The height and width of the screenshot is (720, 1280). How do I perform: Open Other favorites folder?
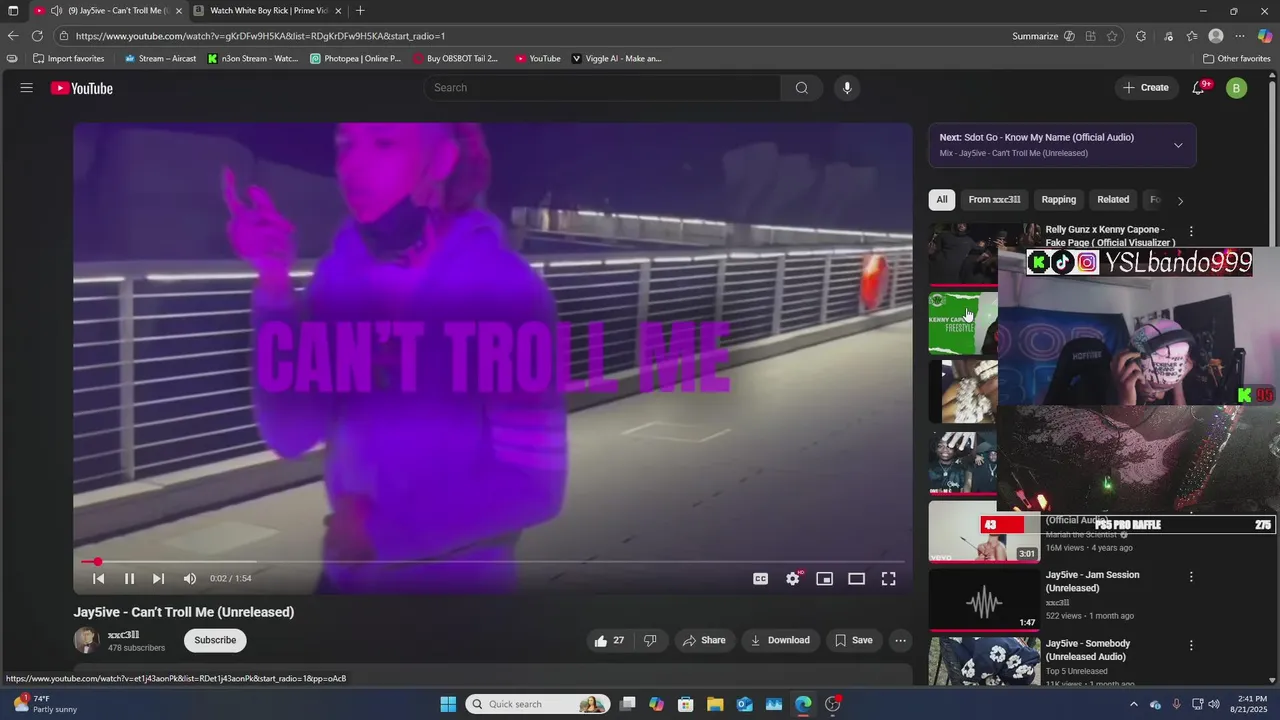tap(1237, 58)
